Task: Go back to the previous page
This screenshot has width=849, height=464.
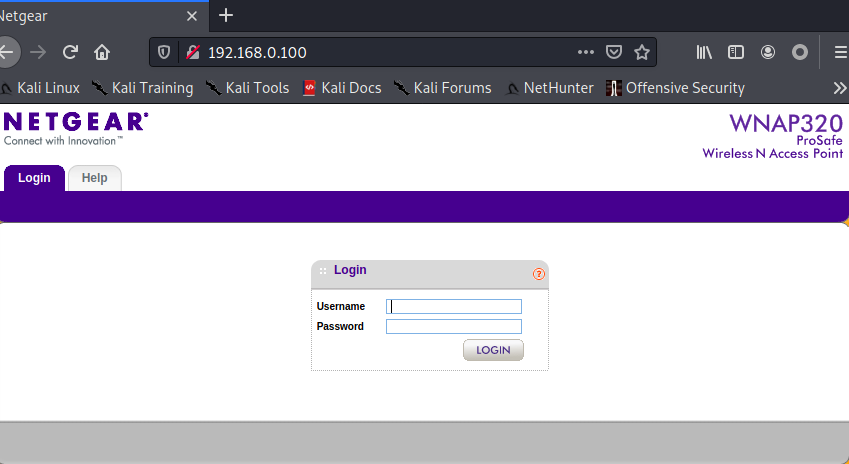Action: click(x=8, y=53)
